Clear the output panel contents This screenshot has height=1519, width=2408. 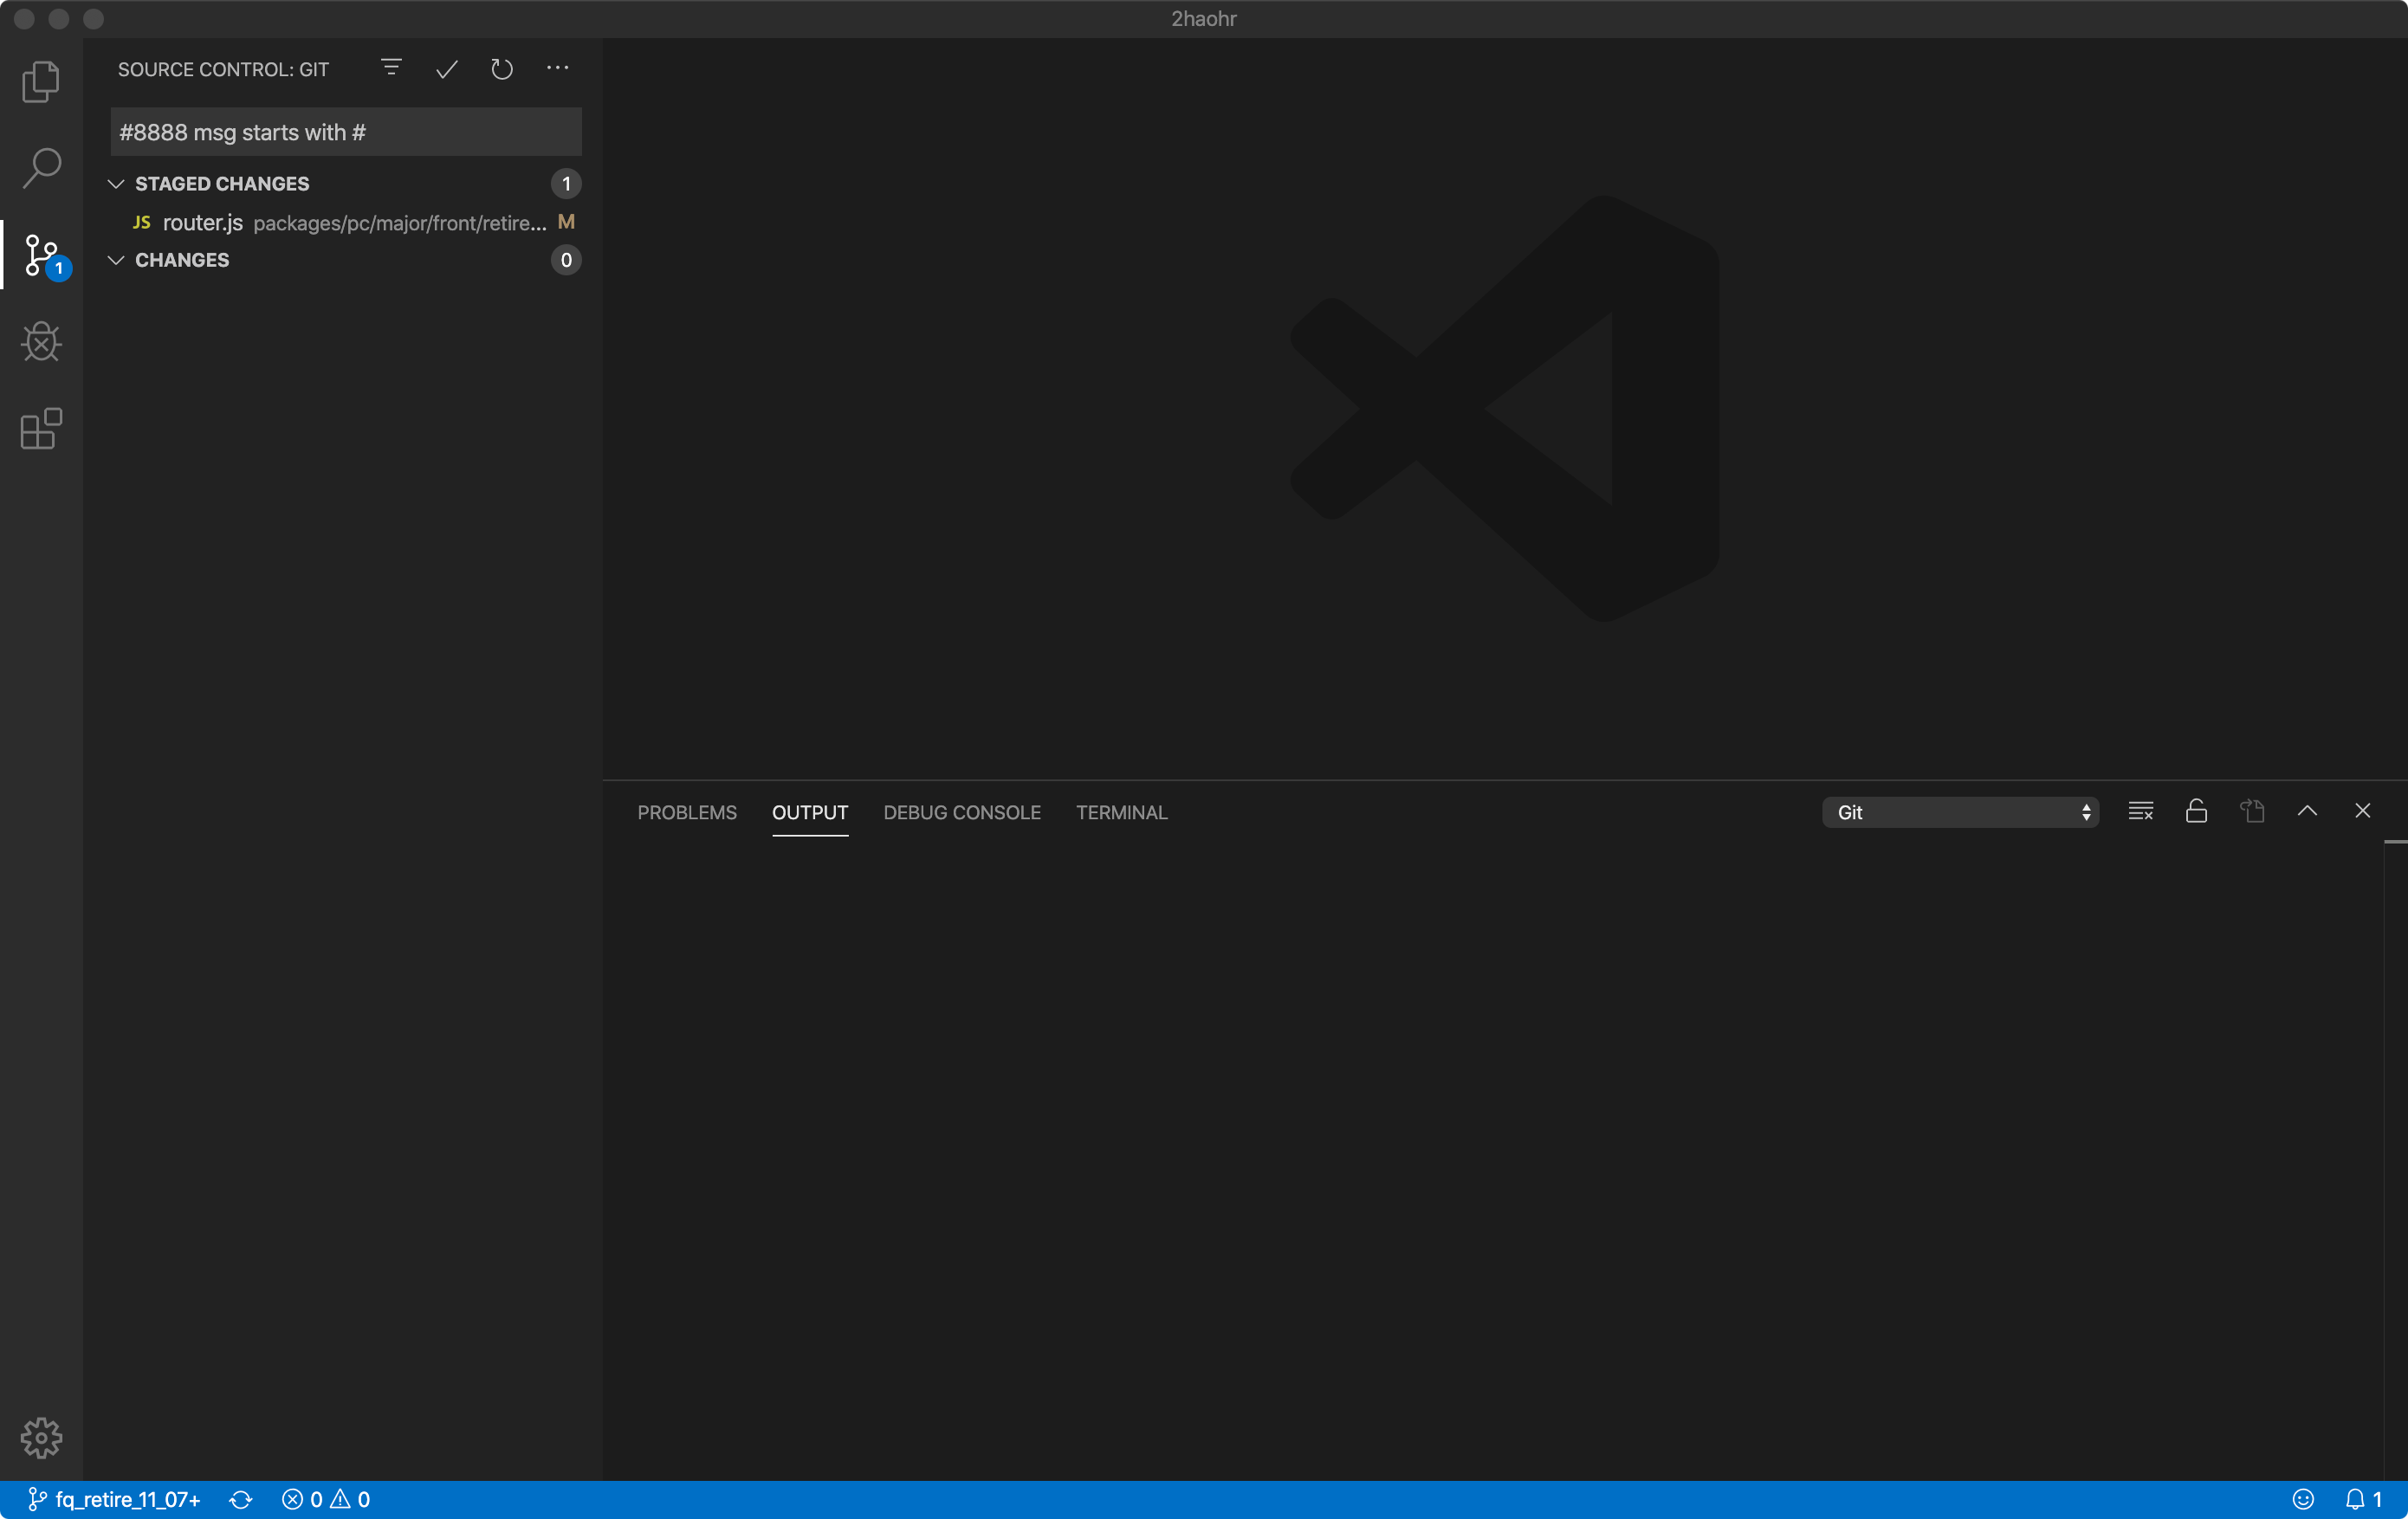coord(2140,811)
